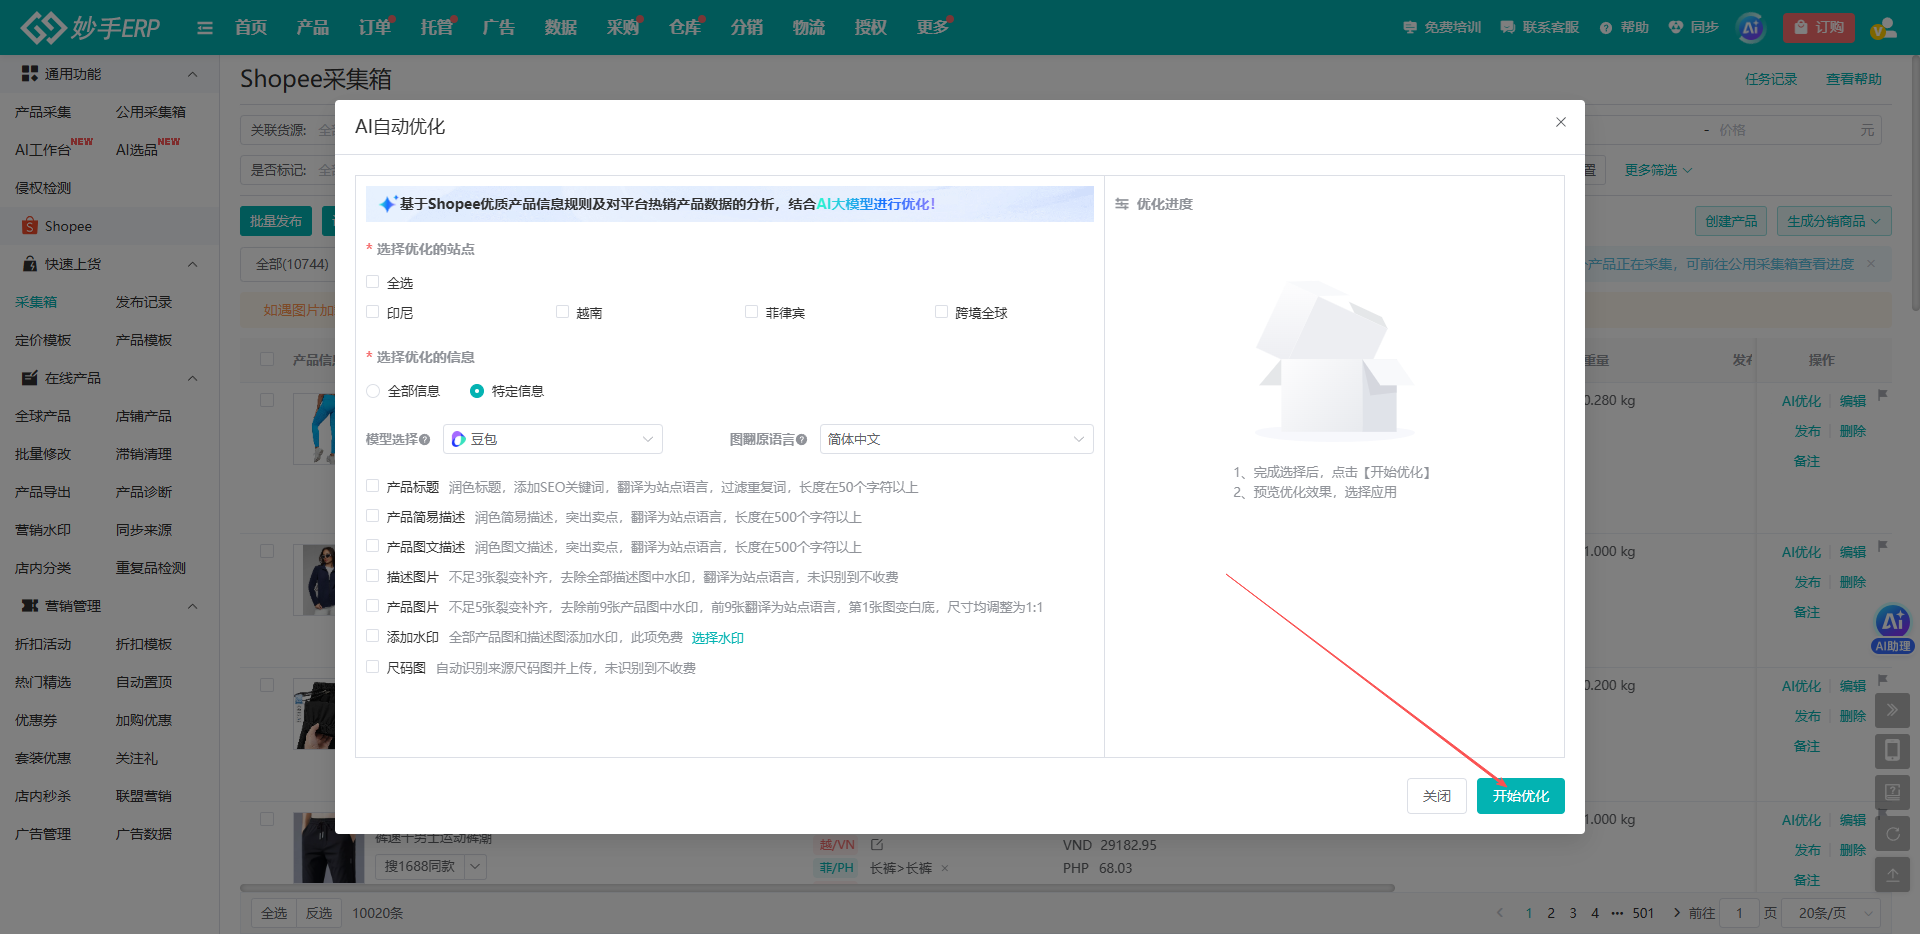Viewport: 1920px width, 934px height.
Task: Click the refresh icon in right toolbar
Action: 1892,833
